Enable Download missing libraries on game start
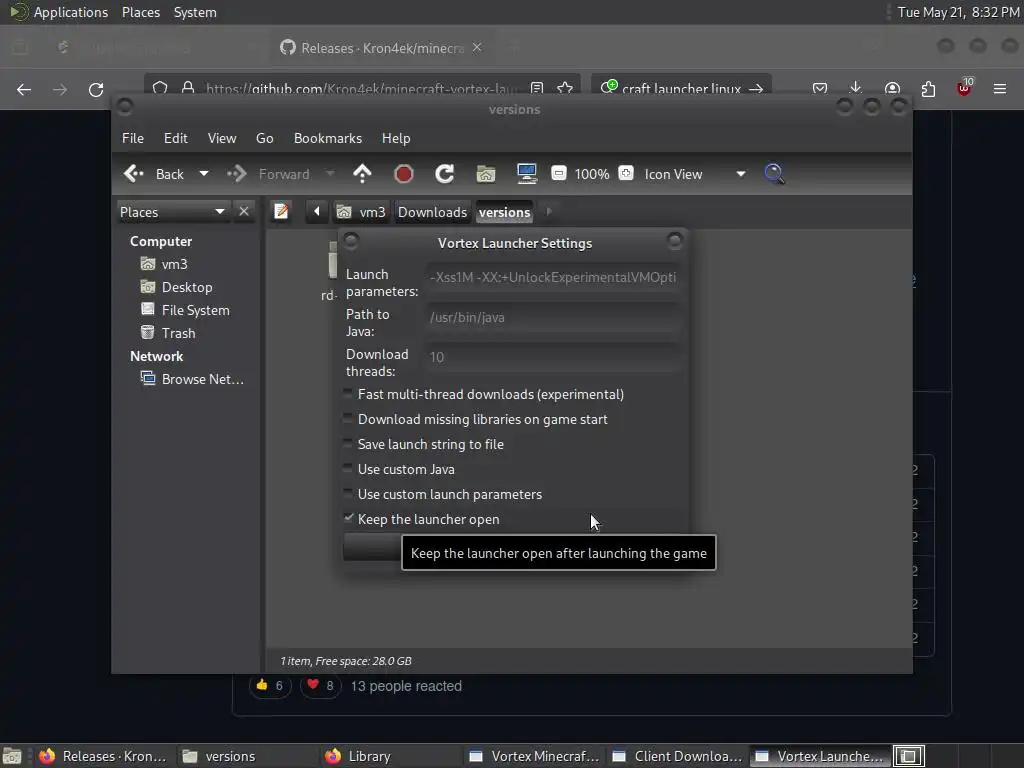 [x=347, y=419]
